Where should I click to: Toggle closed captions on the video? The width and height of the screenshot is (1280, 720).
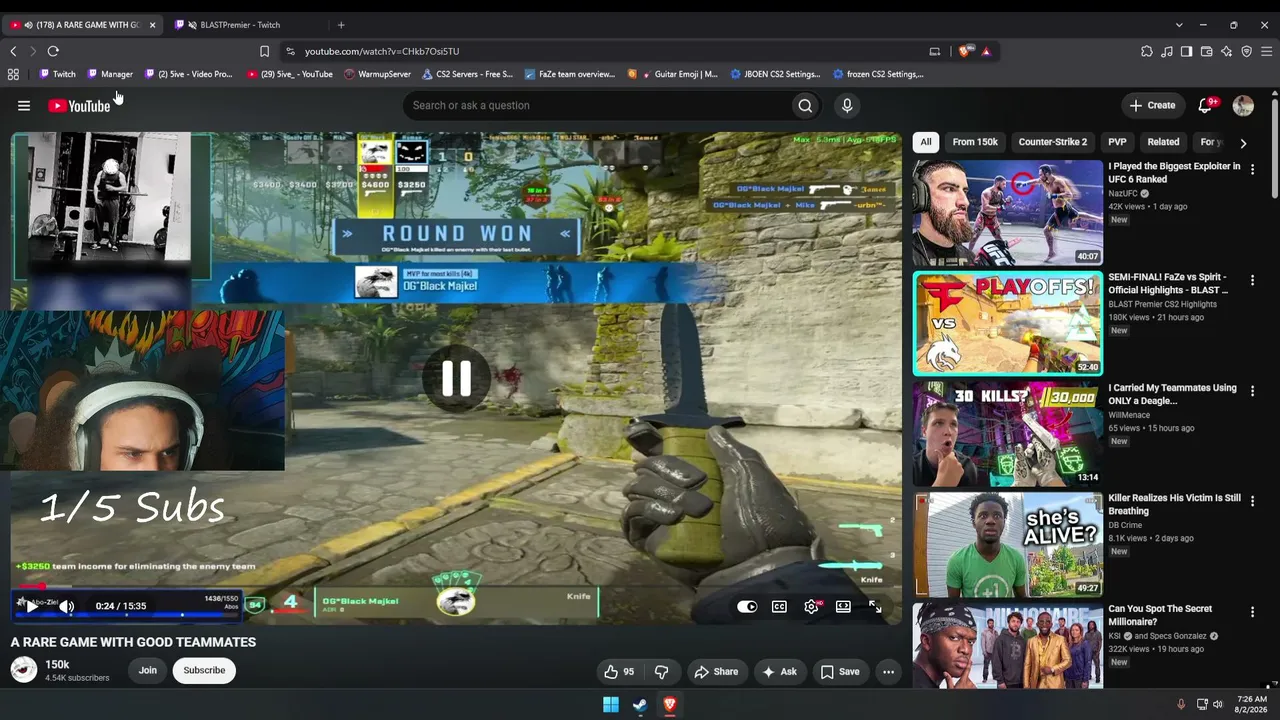[x=779, y=606]
